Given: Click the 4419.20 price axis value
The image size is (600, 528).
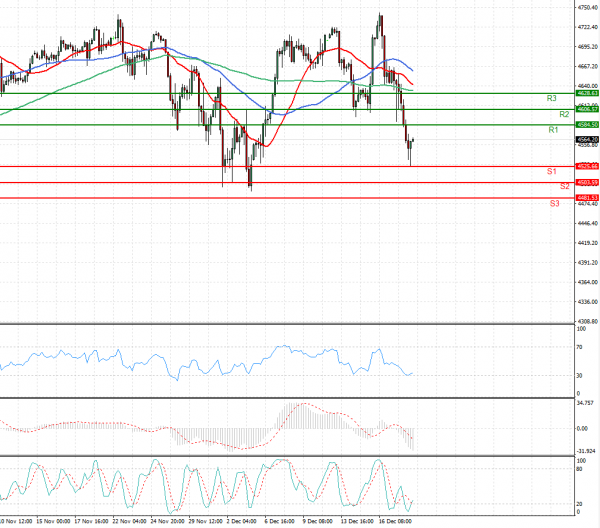Looking at the screenshot, I should 588,243.
